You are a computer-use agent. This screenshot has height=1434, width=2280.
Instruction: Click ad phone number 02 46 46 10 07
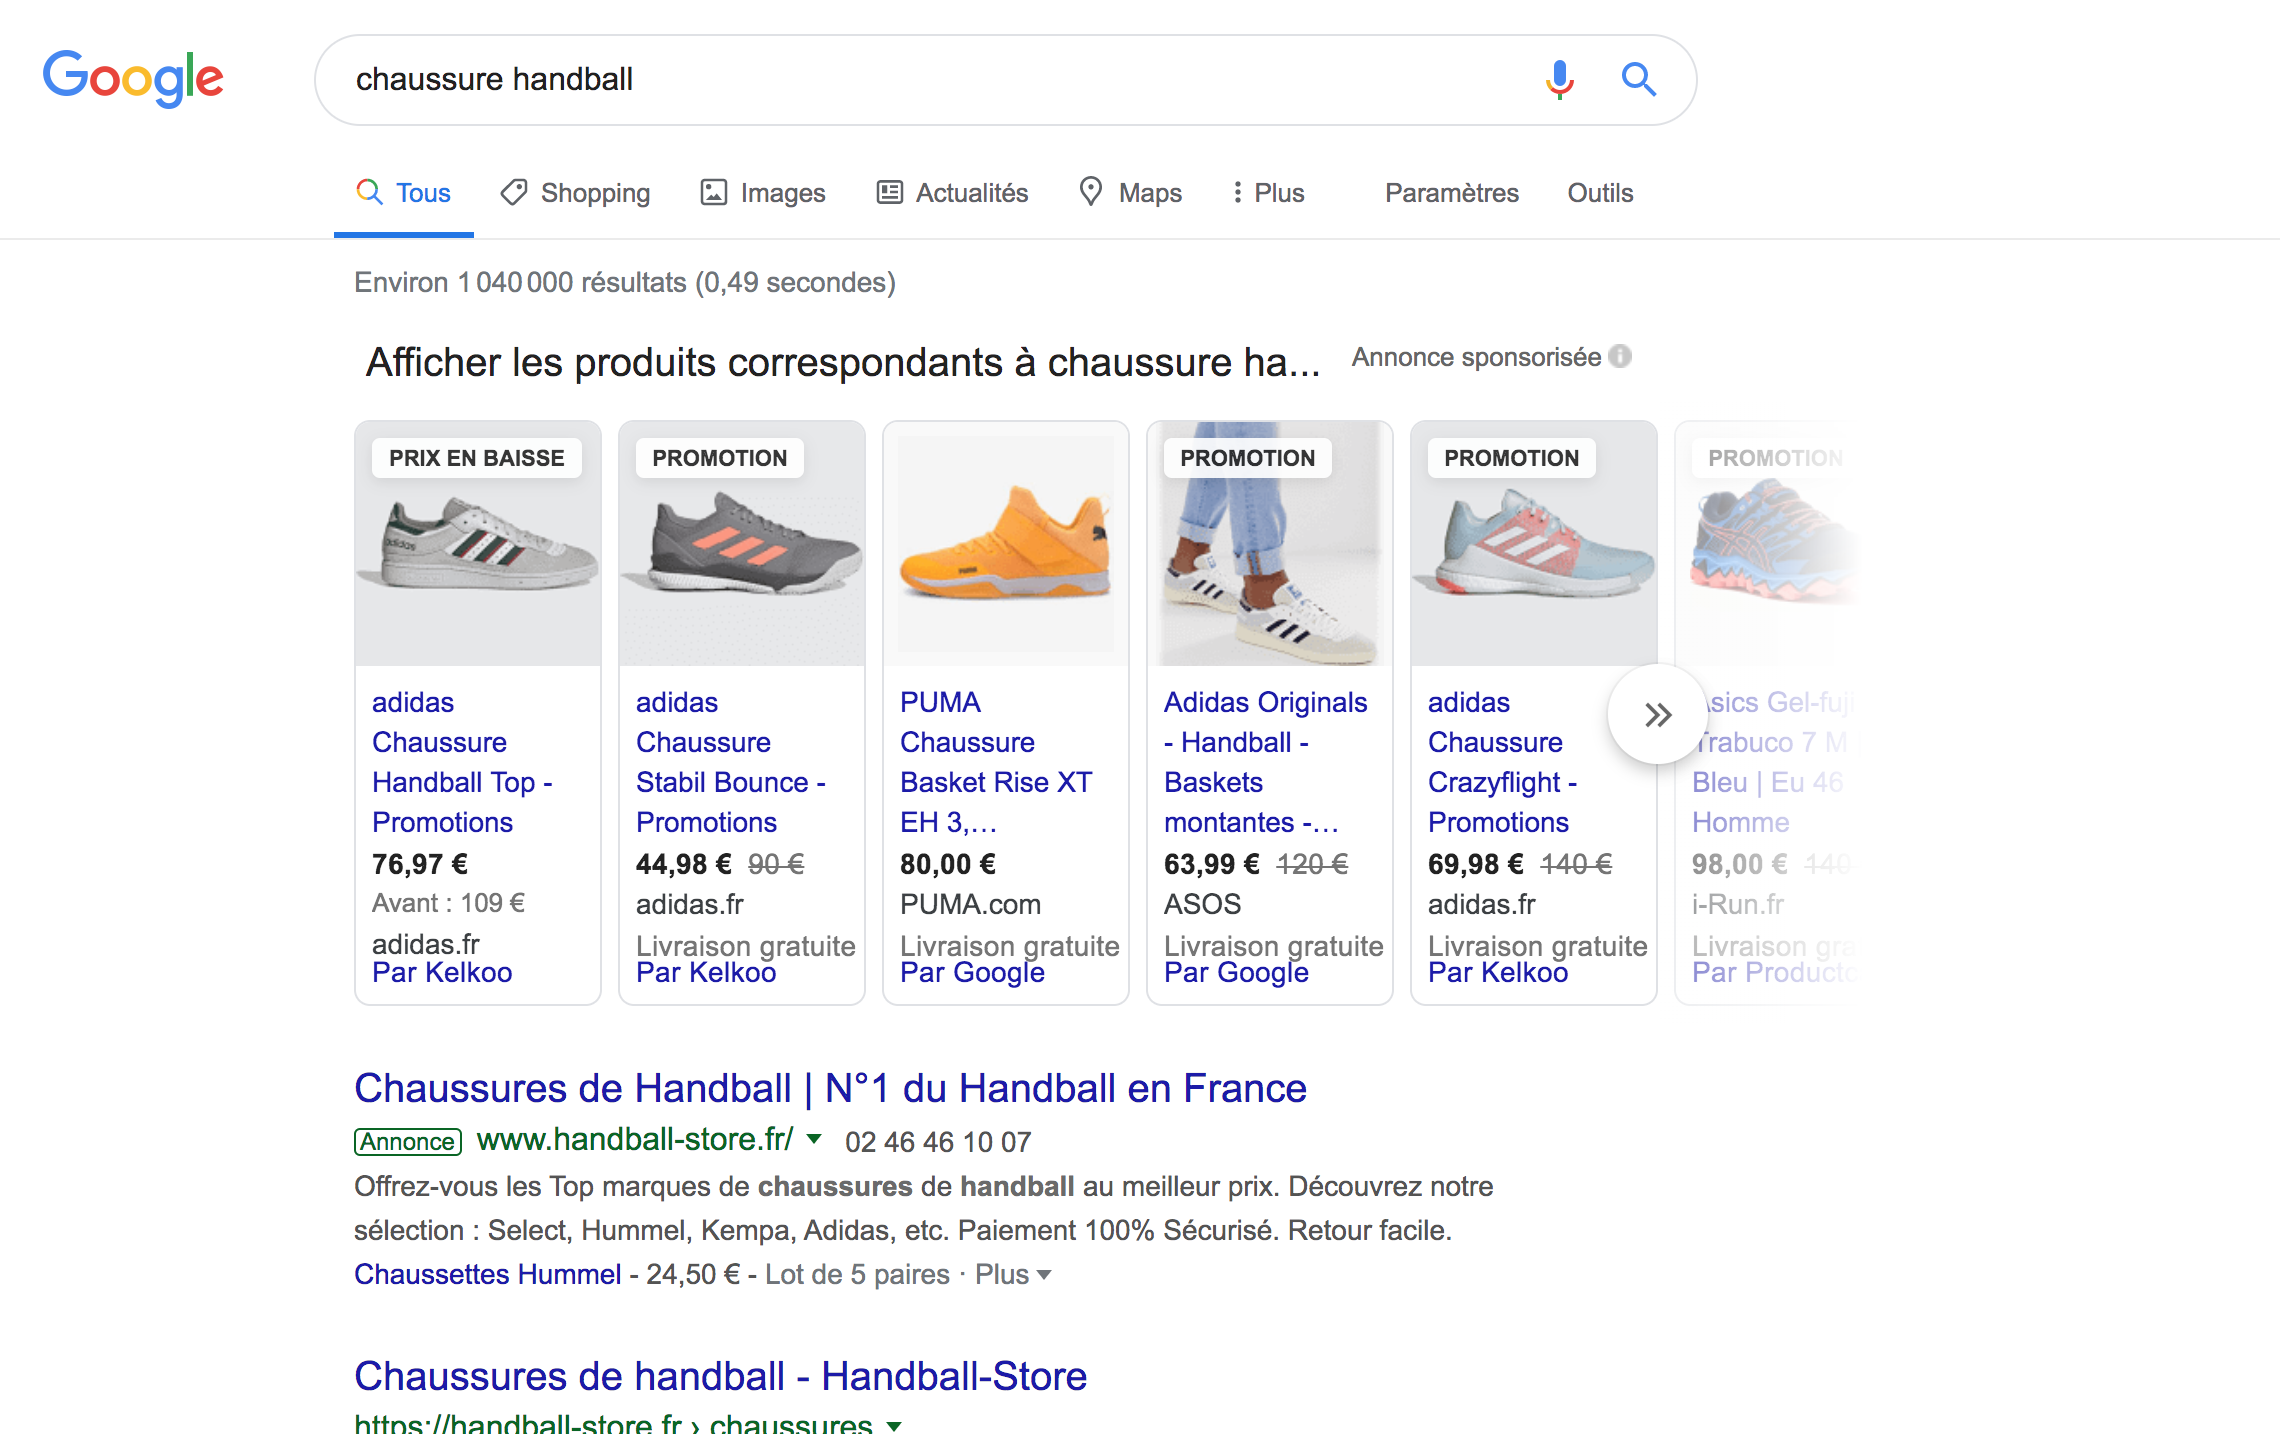click(x=938, y=1142)
